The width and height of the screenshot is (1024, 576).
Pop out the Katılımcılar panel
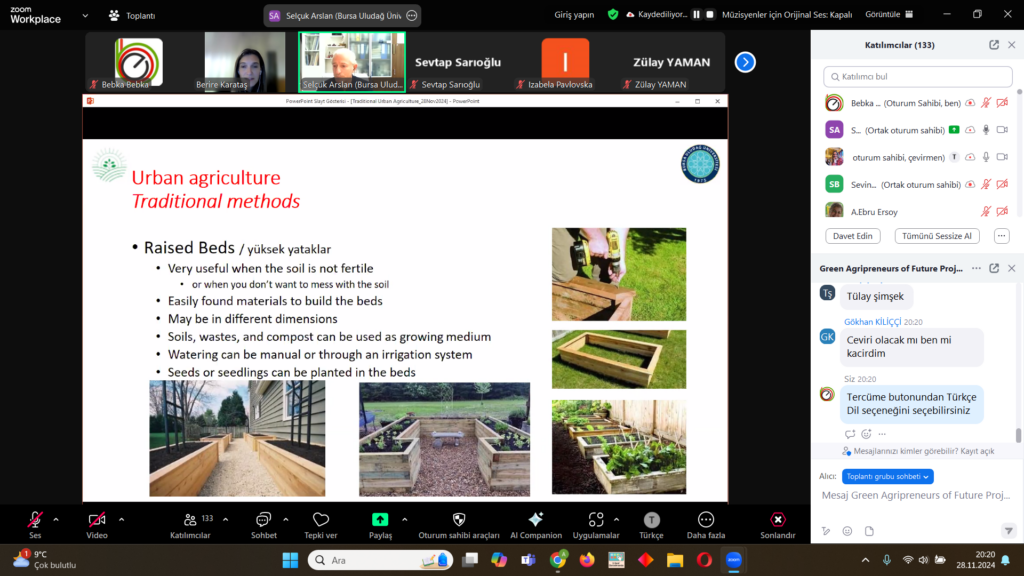993,45
